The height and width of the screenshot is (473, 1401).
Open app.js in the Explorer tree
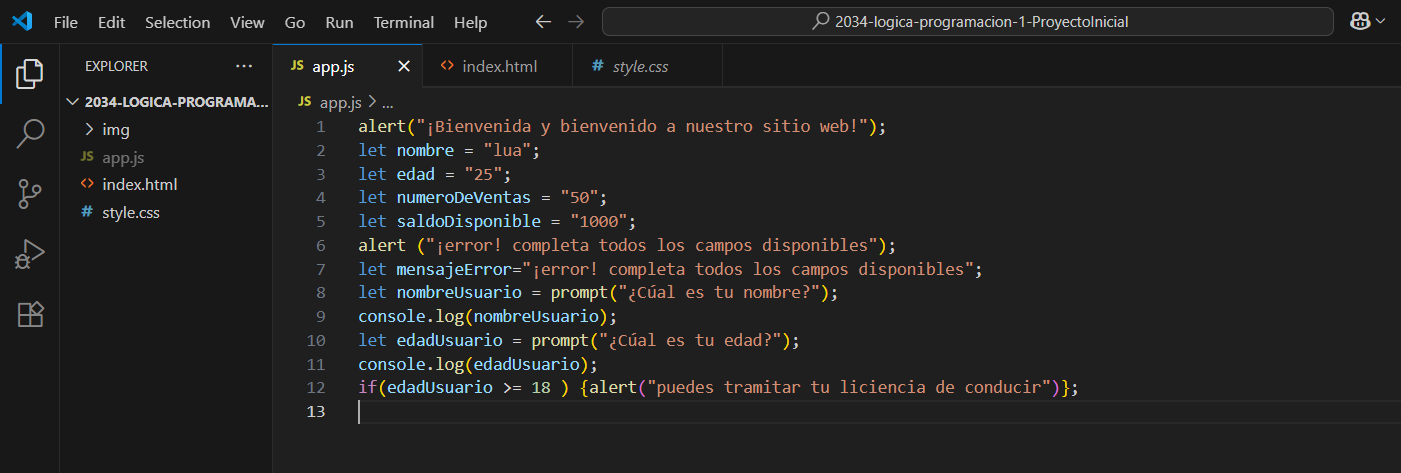[x=166, y=157]
